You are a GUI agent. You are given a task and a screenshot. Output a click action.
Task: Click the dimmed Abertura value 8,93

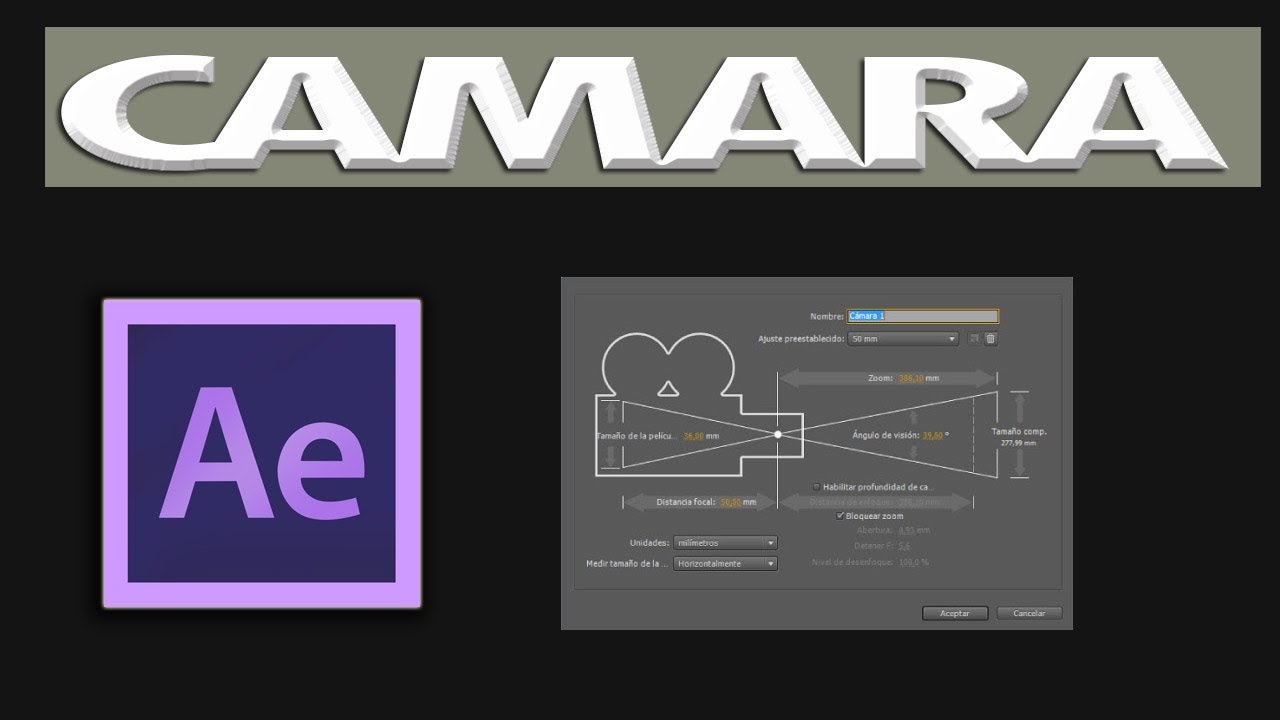(907, 530)
